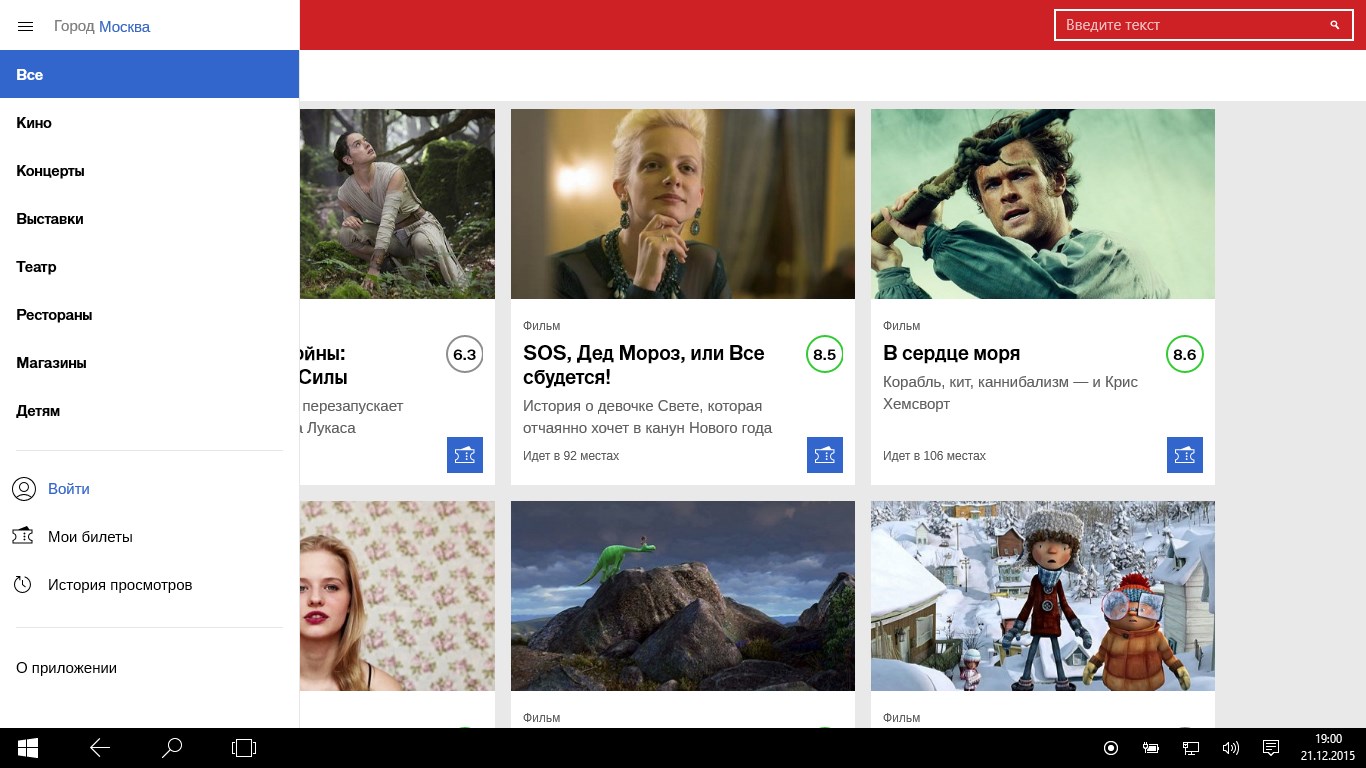The image size is (1366, 768).
Task: Open the 8.5 rating circle
Action: click(825, 354)
